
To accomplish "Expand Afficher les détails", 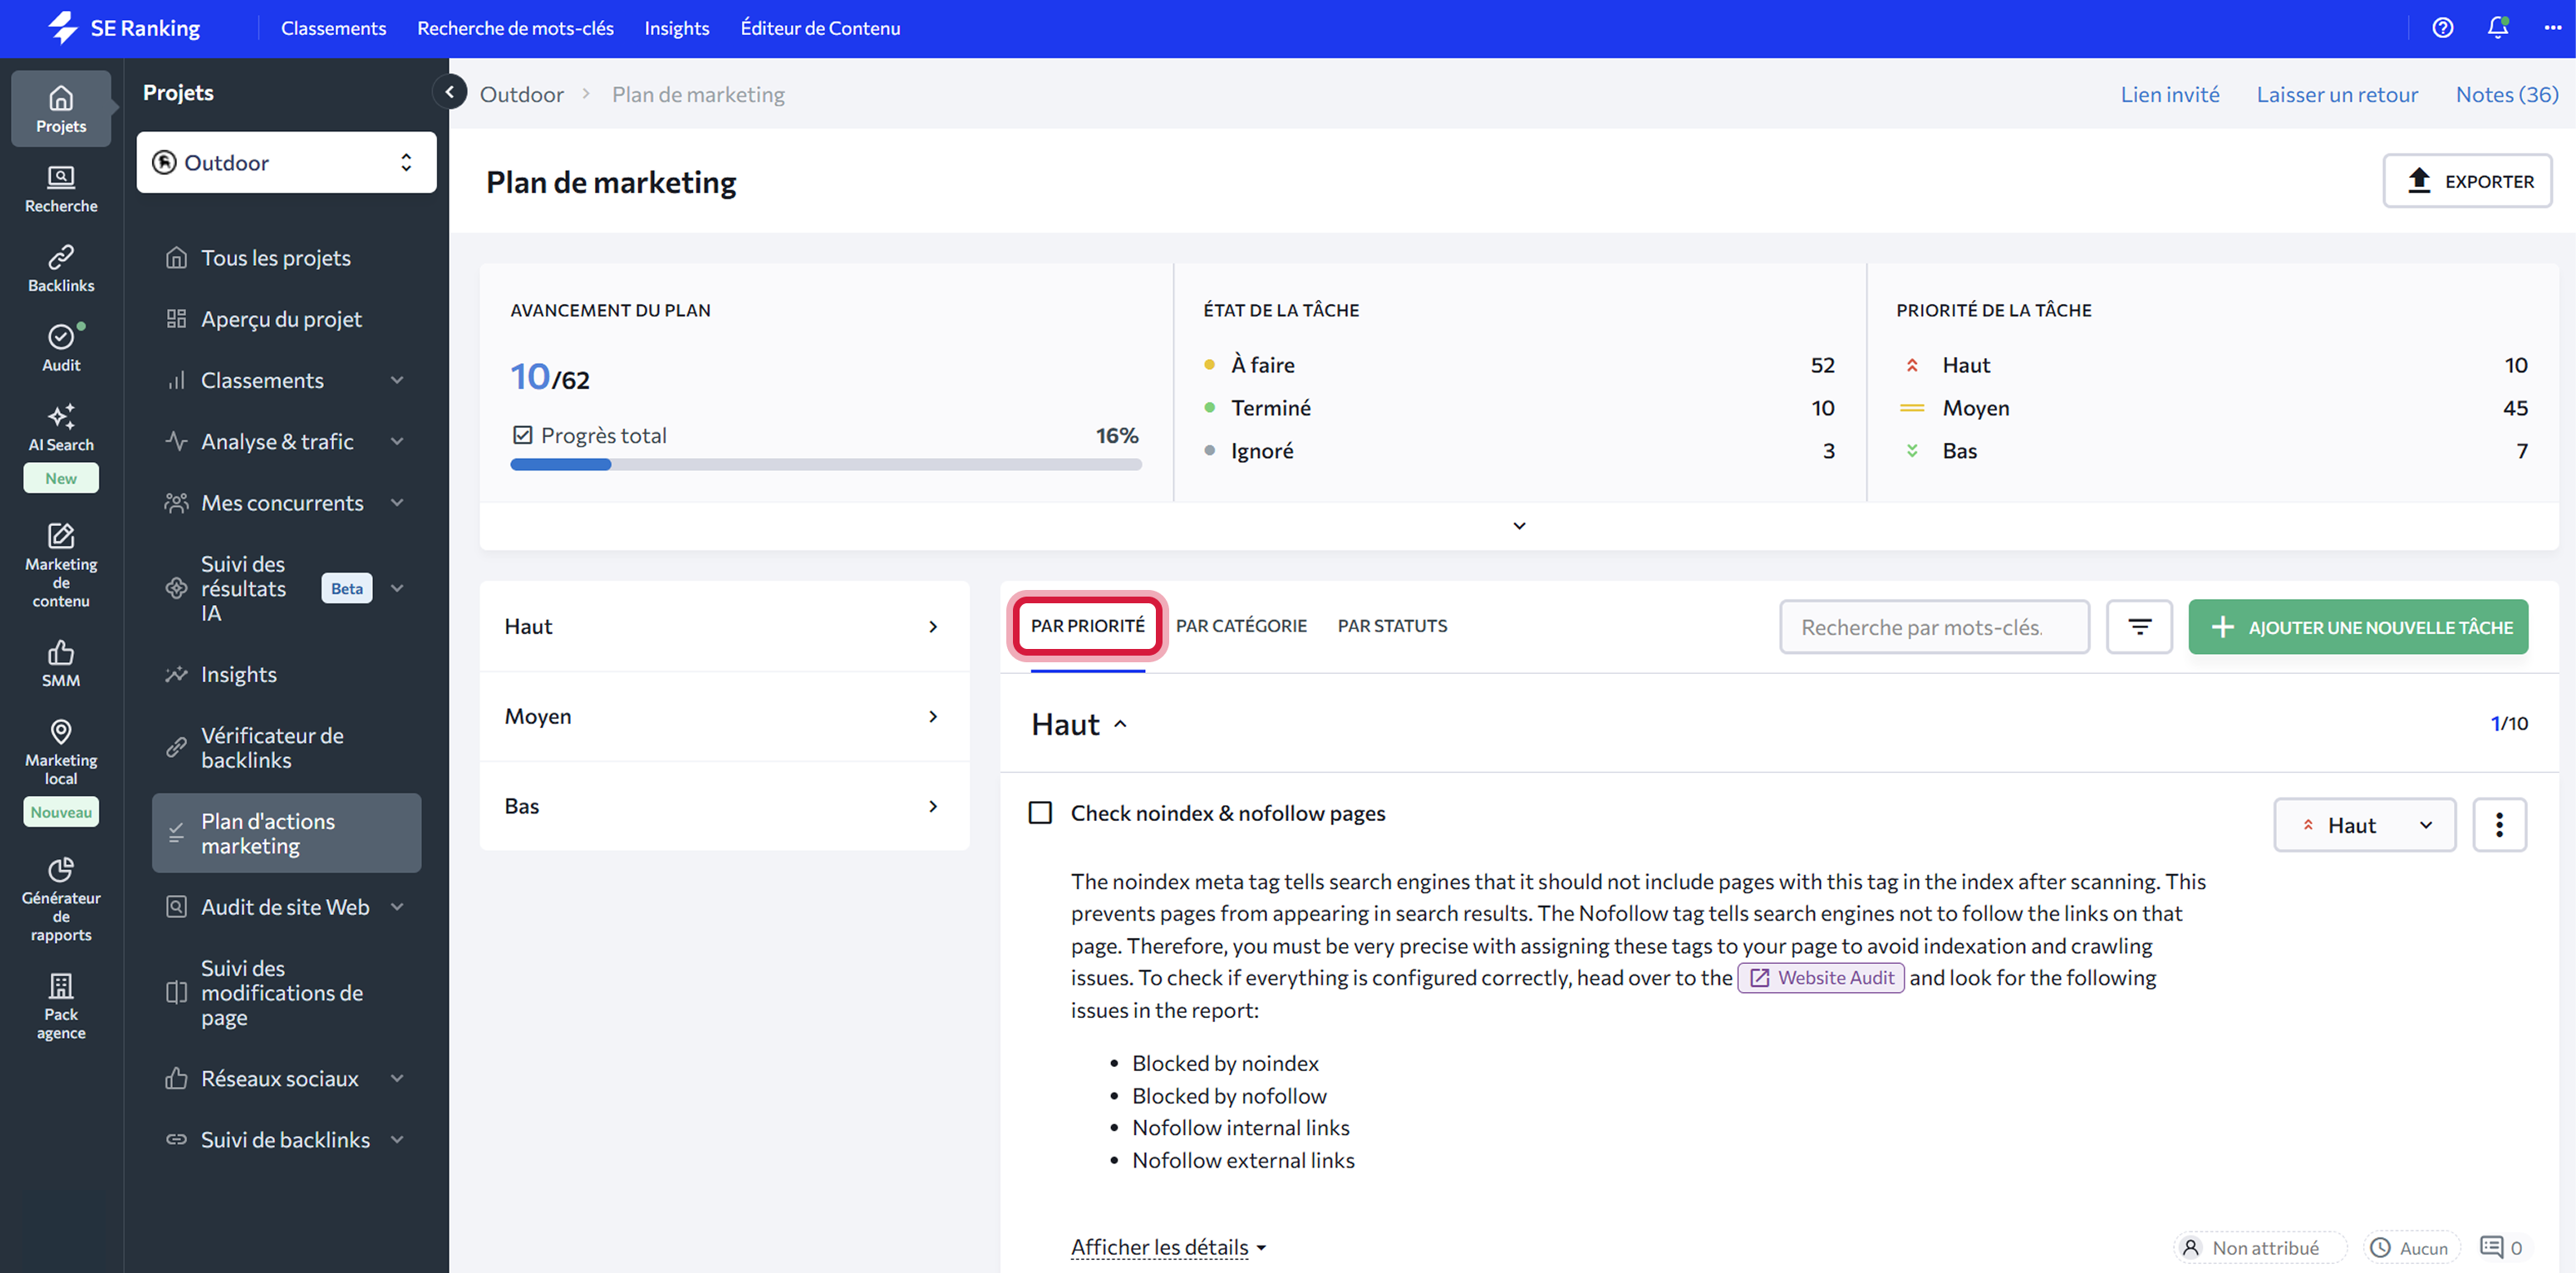I will [x=1168, y=1247].
